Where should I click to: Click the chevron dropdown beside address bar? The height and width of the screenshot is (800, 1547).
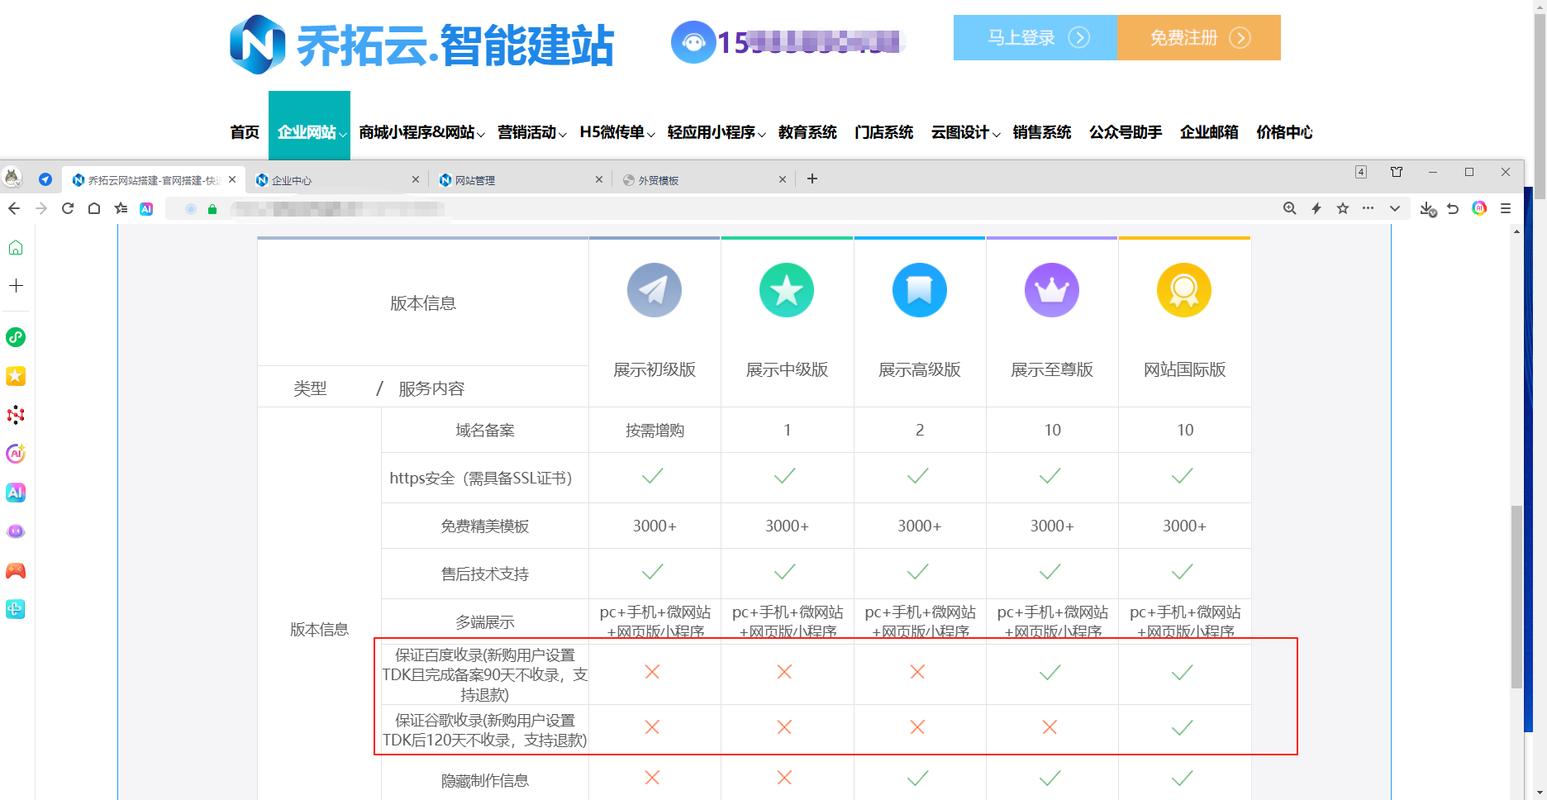pyautogui.click(x=1394, y=209)
